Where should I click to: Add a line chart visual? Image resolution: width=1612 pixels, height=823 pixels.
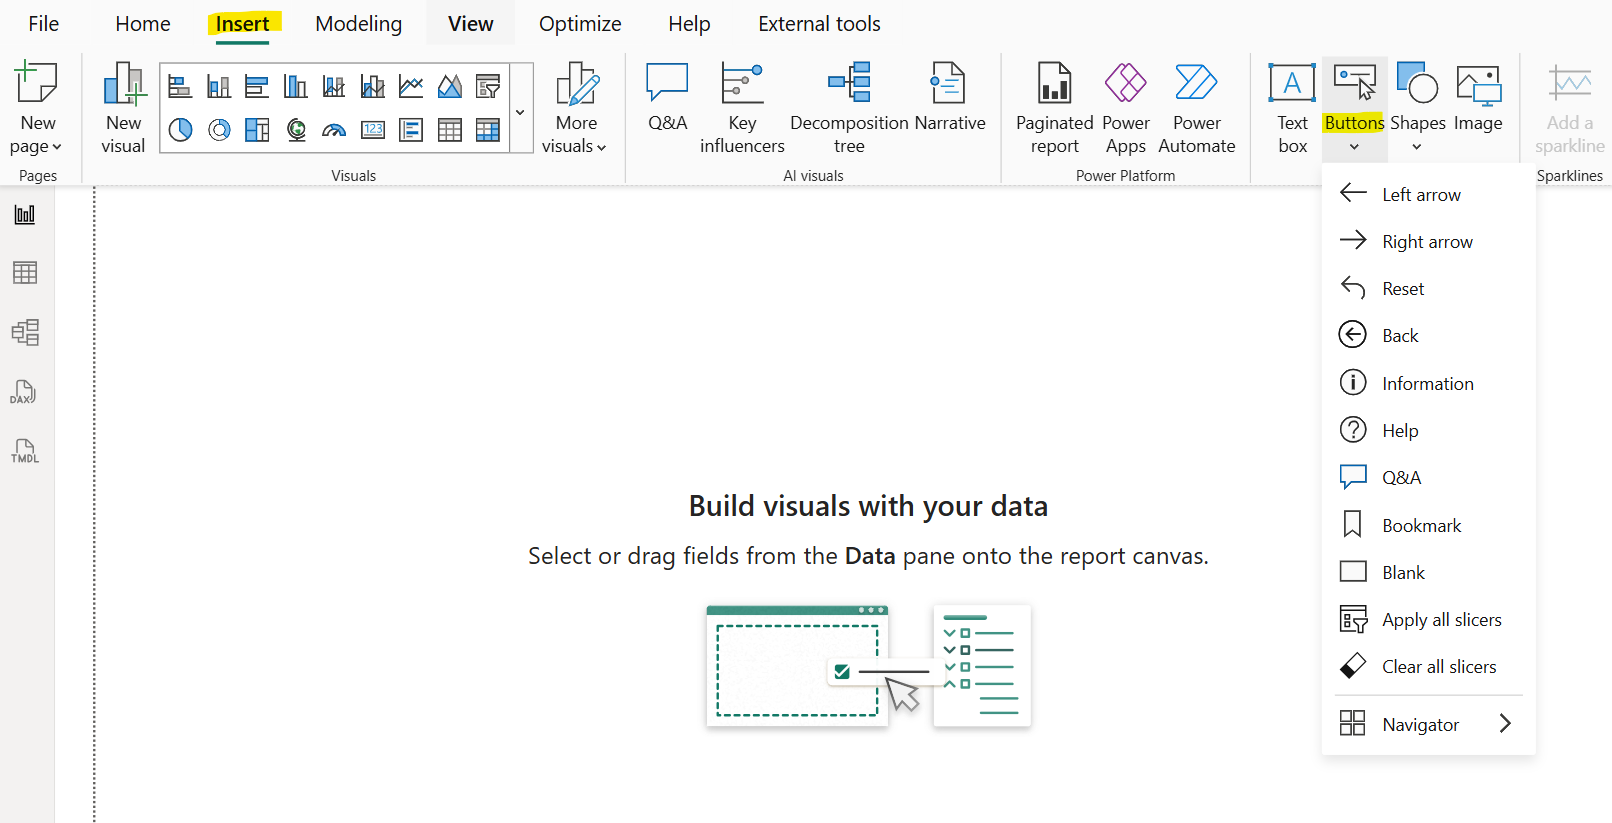411,87
